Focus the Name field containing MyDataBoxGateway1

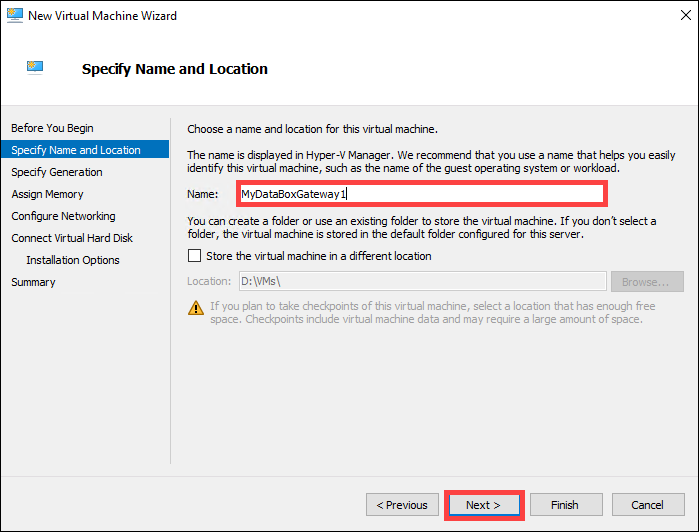422,194
